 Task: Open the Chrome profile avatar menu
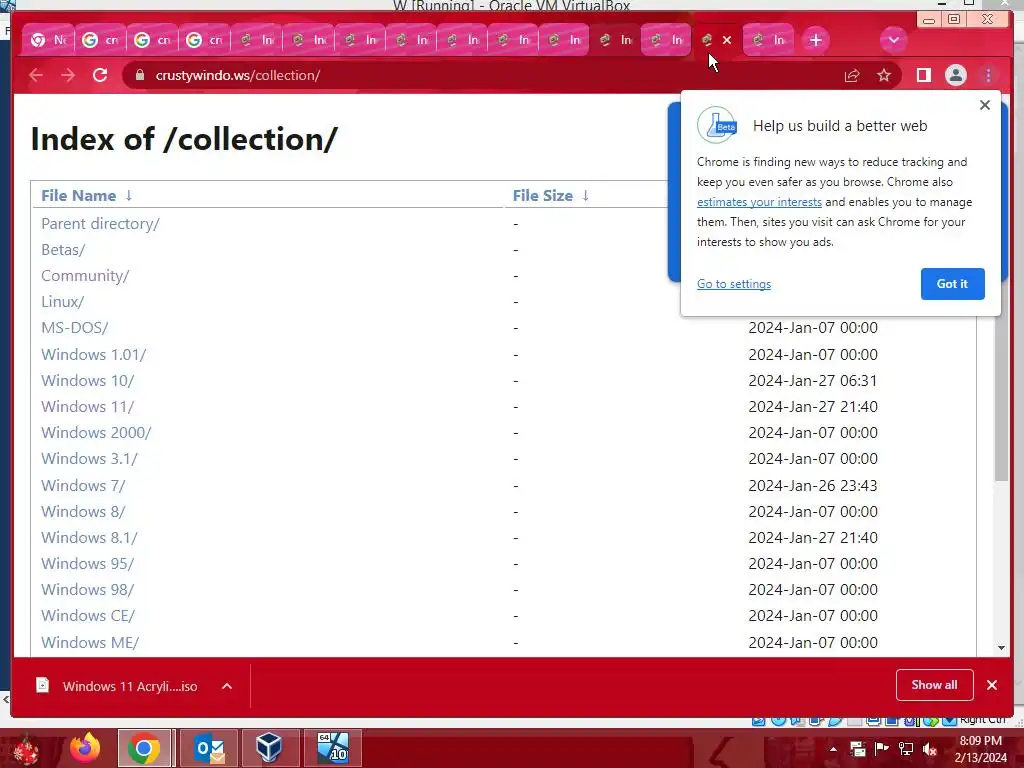[x=955, y=75]
